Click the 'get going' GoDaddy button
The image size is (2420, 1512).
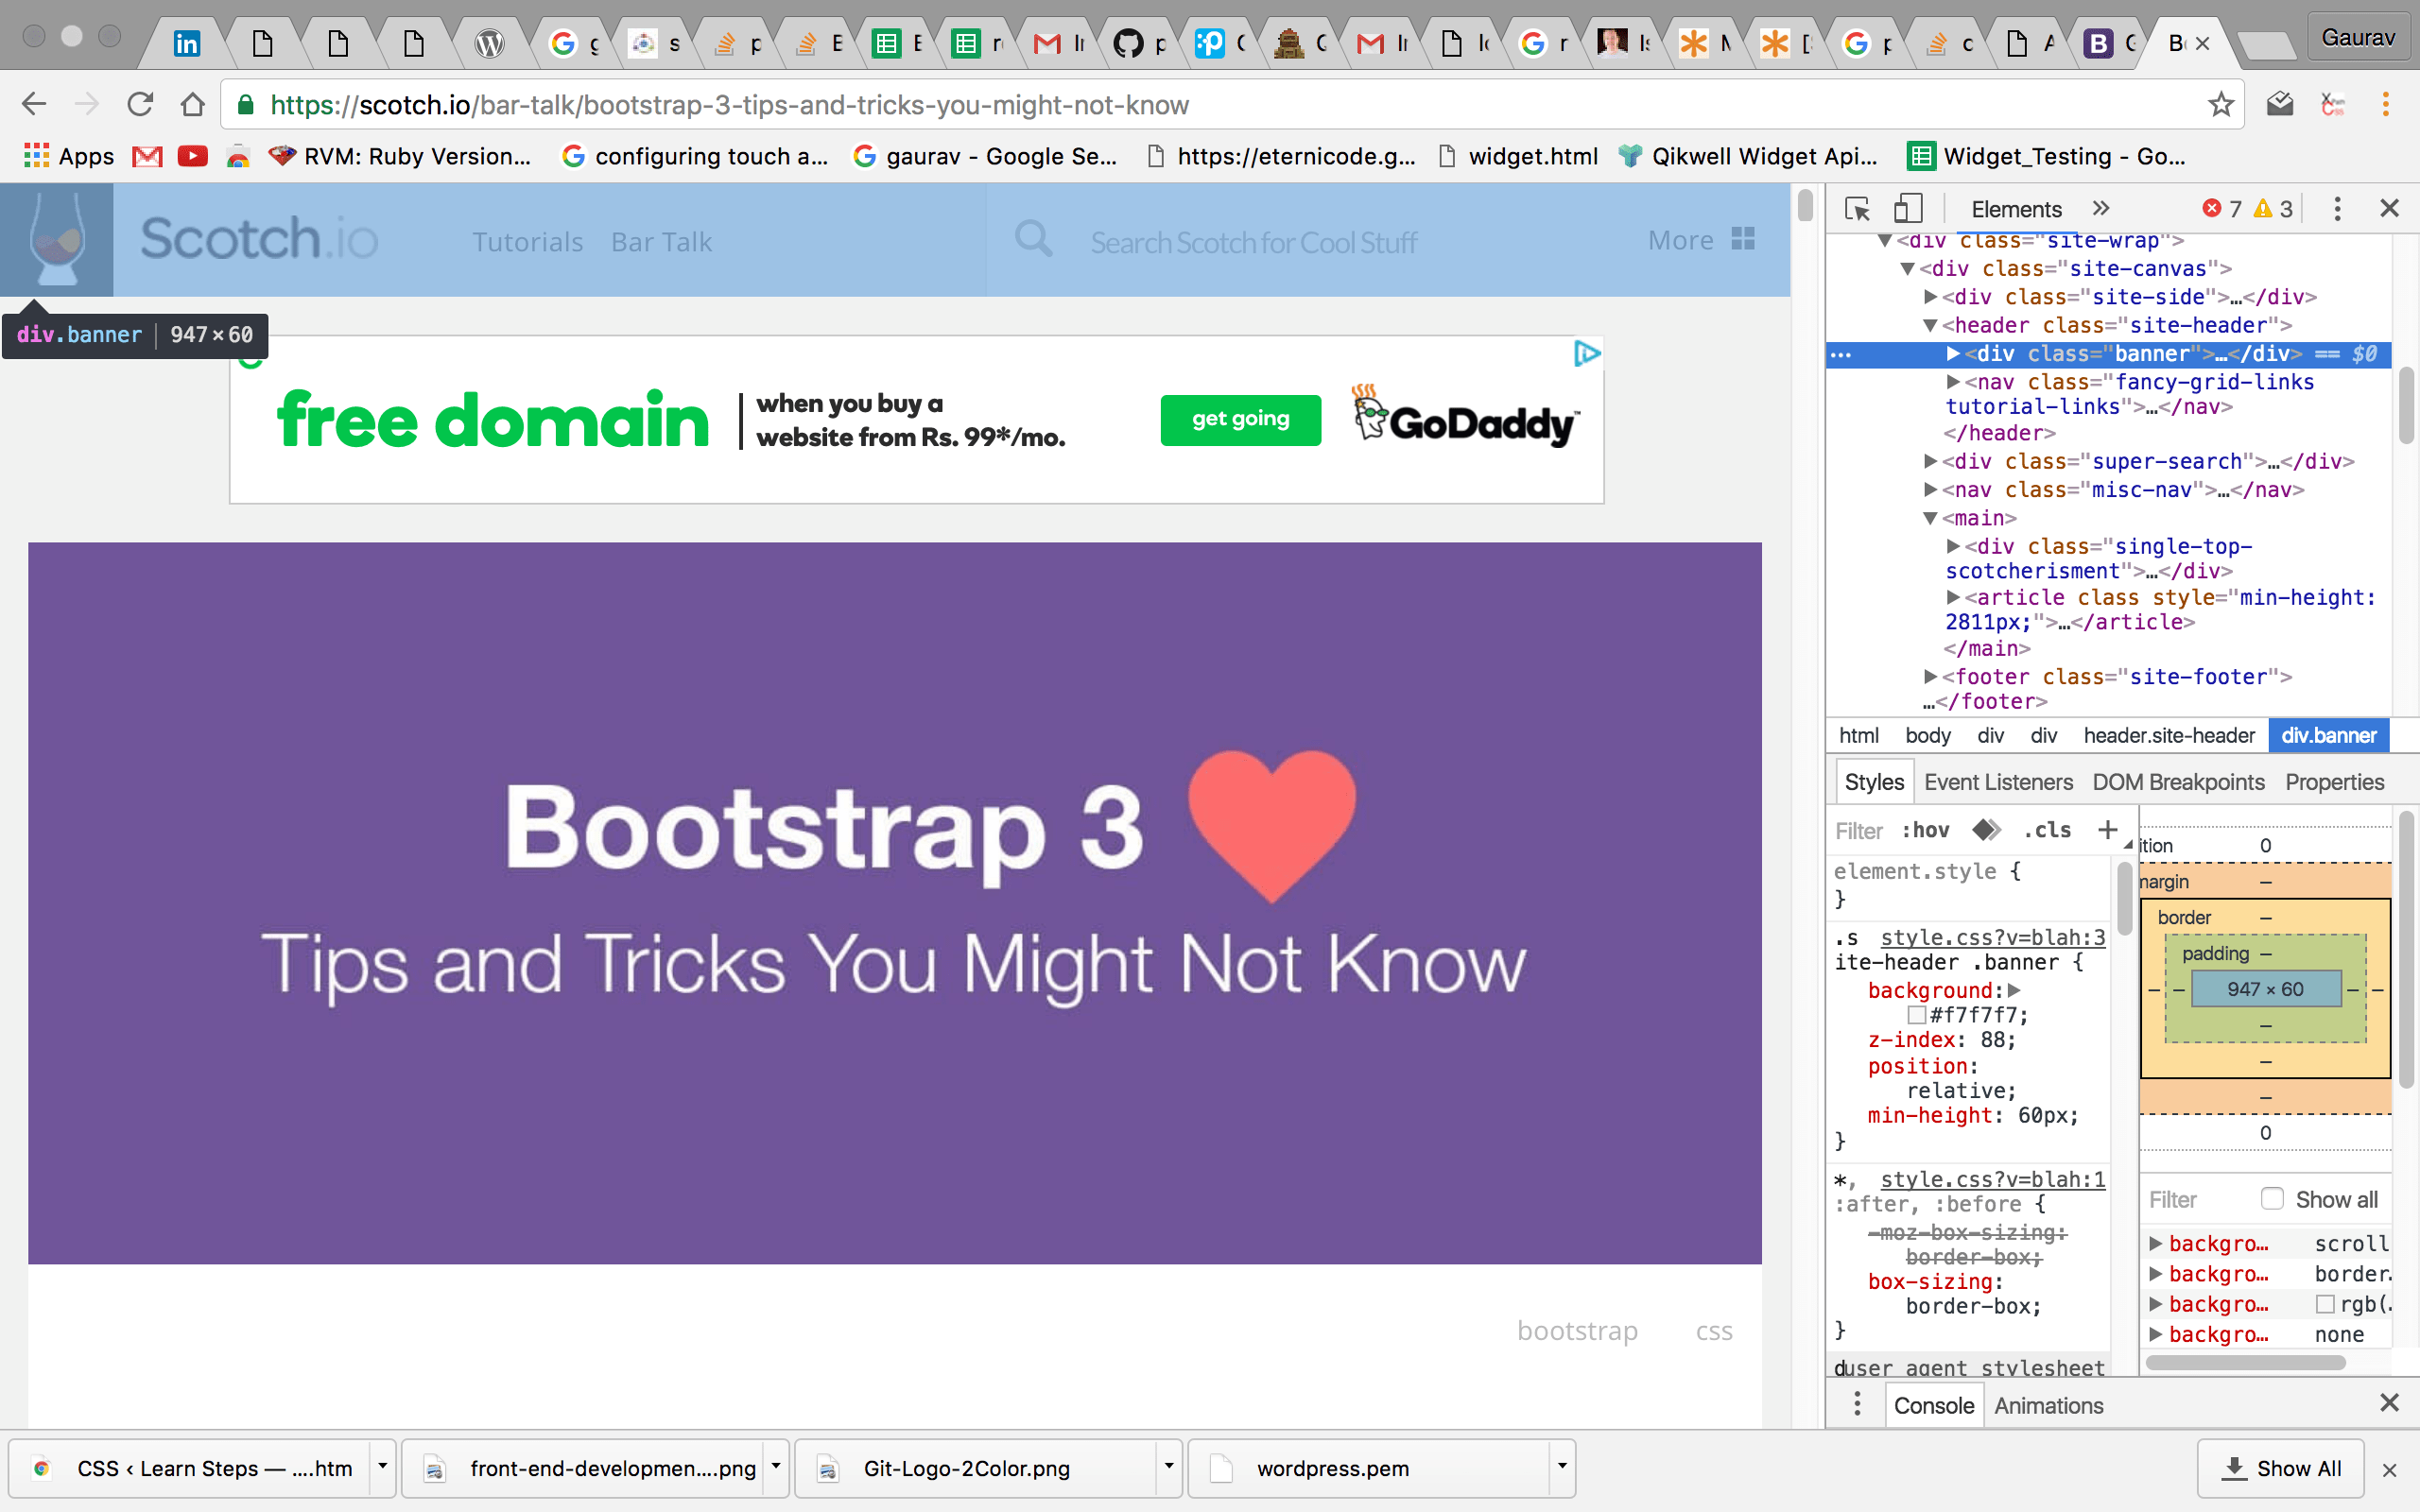click(1240, 420)
